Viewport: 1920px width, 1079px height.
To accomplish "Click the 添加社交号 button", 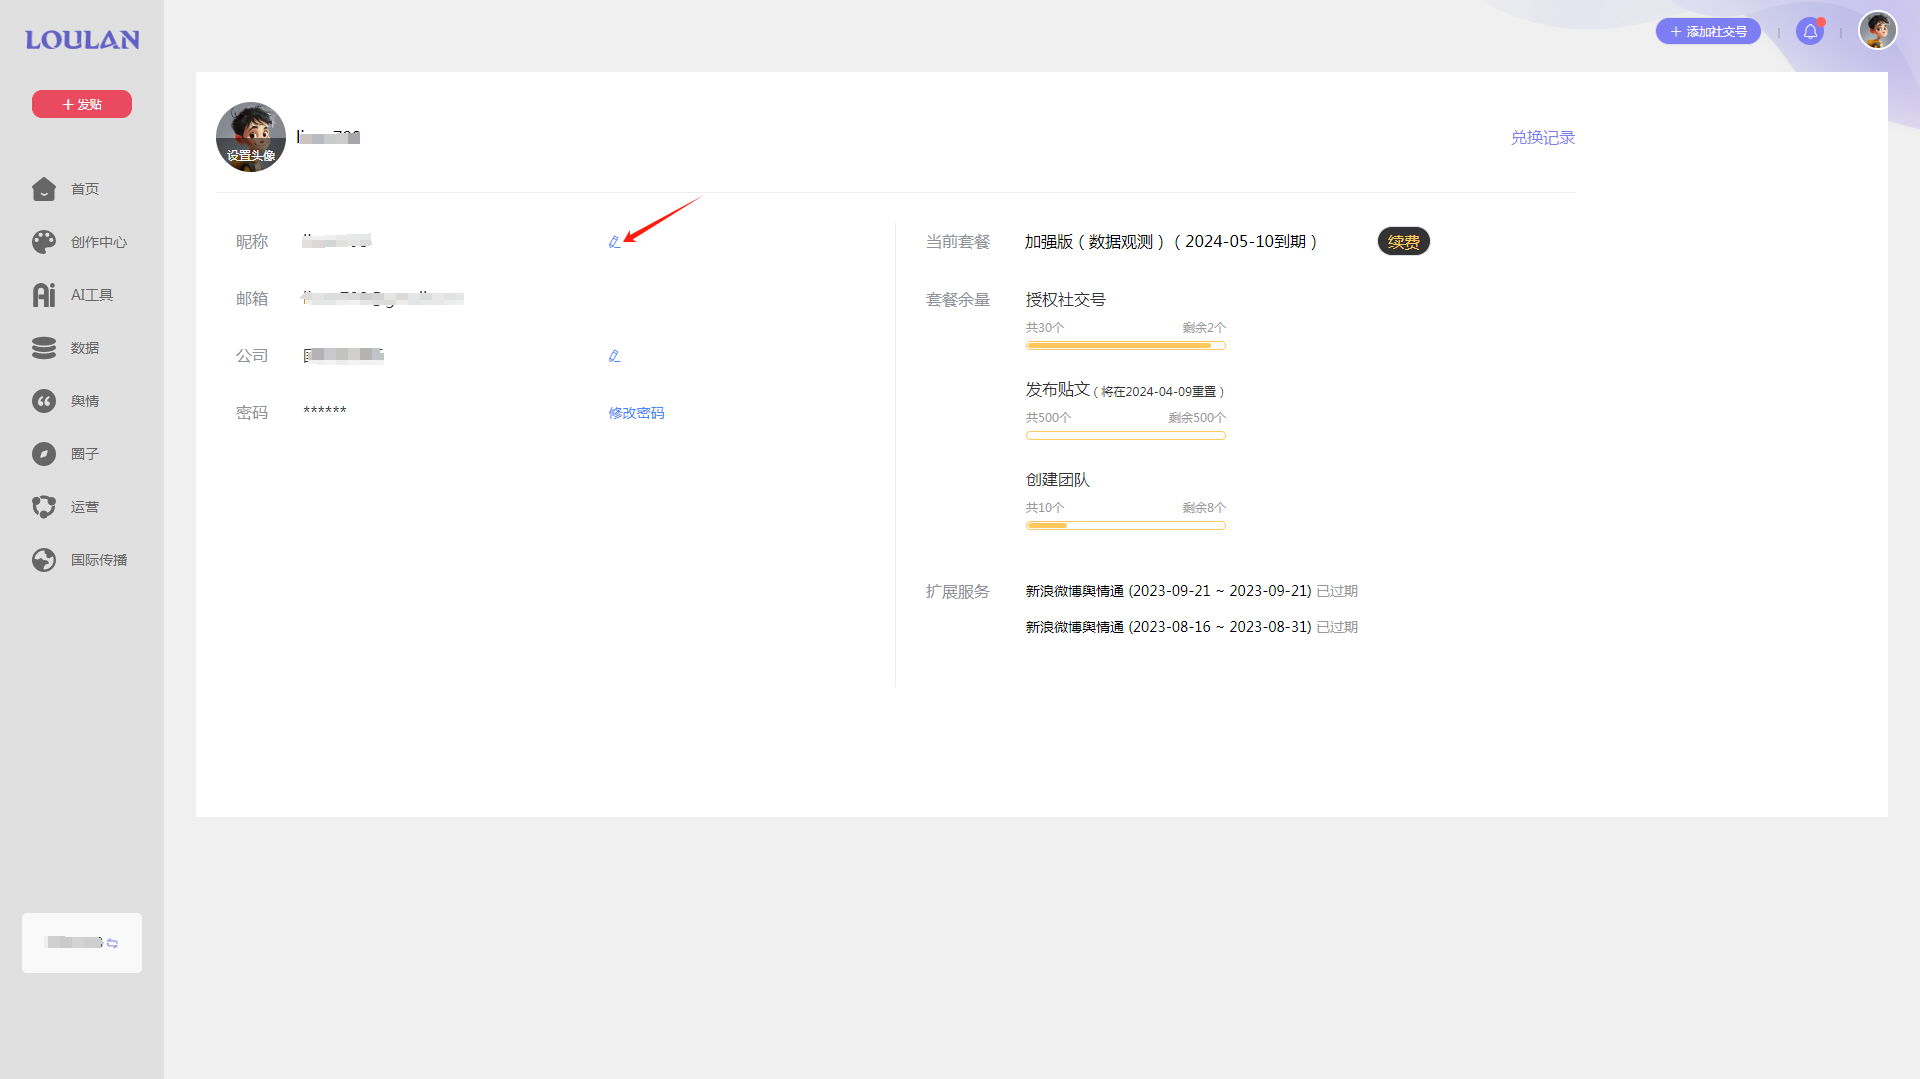I will 1708,32.
